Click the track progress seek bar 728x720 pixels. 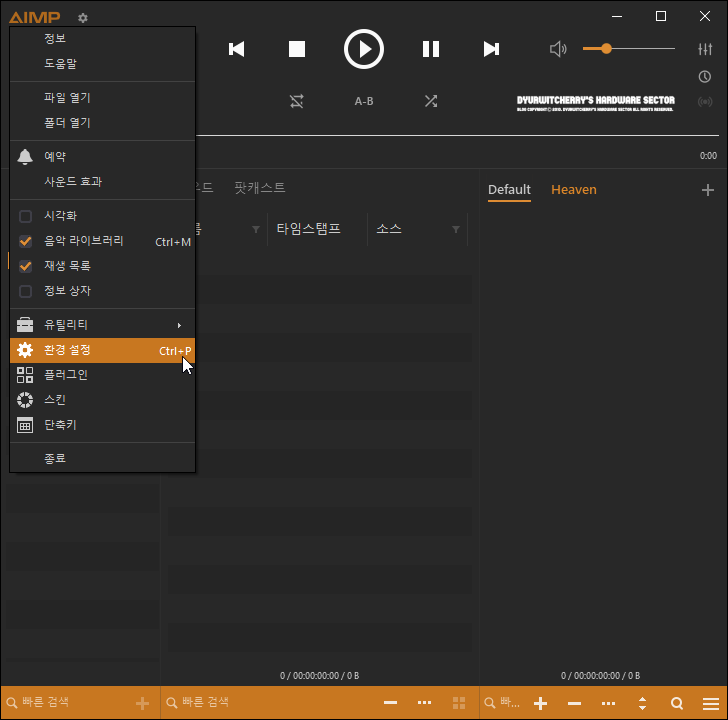(457, 136)
